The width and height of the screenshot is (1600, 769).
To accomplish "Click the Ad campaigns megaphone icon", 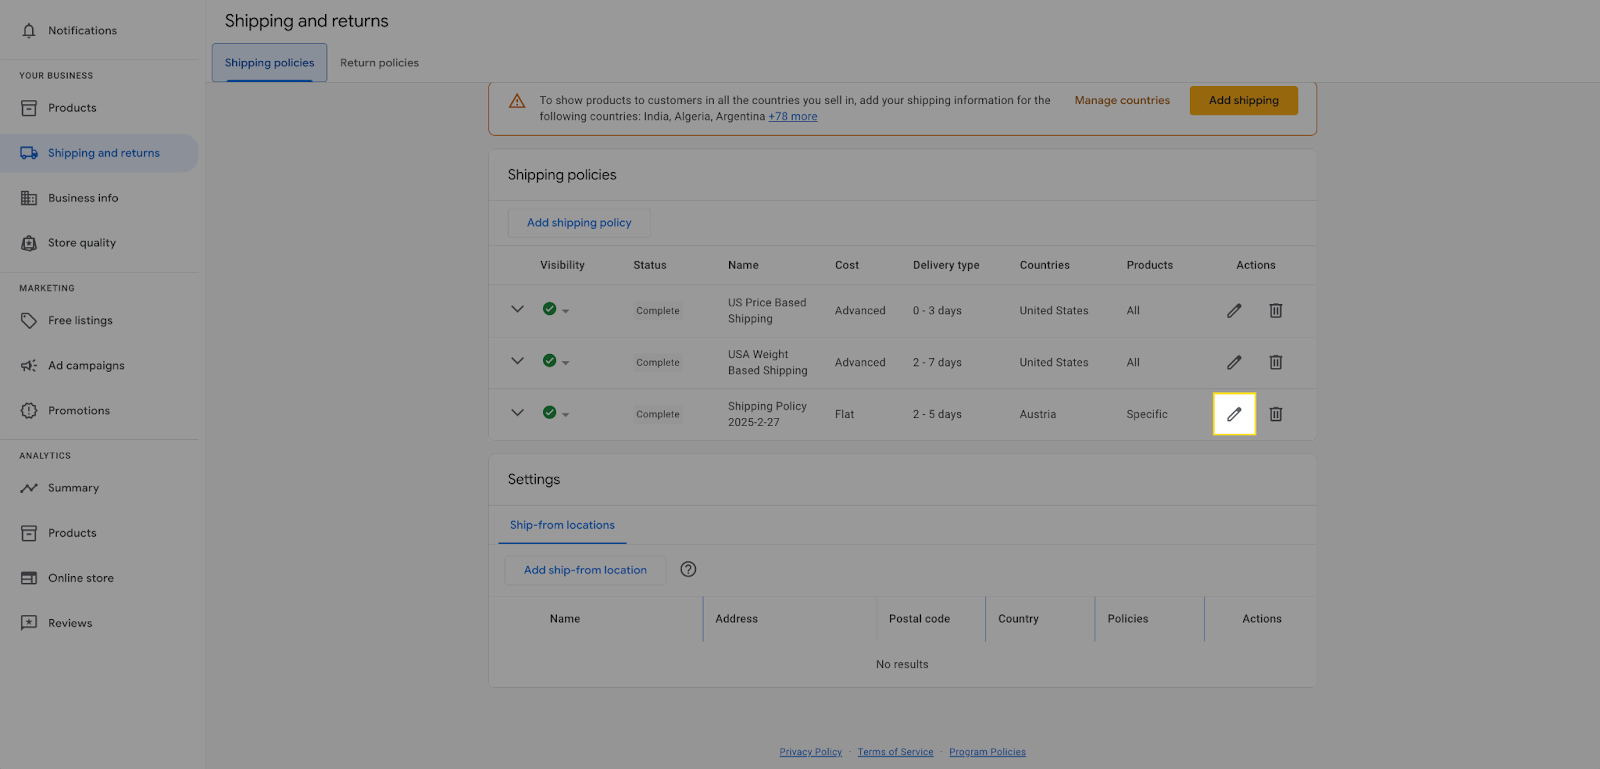I will coord(29,366).
